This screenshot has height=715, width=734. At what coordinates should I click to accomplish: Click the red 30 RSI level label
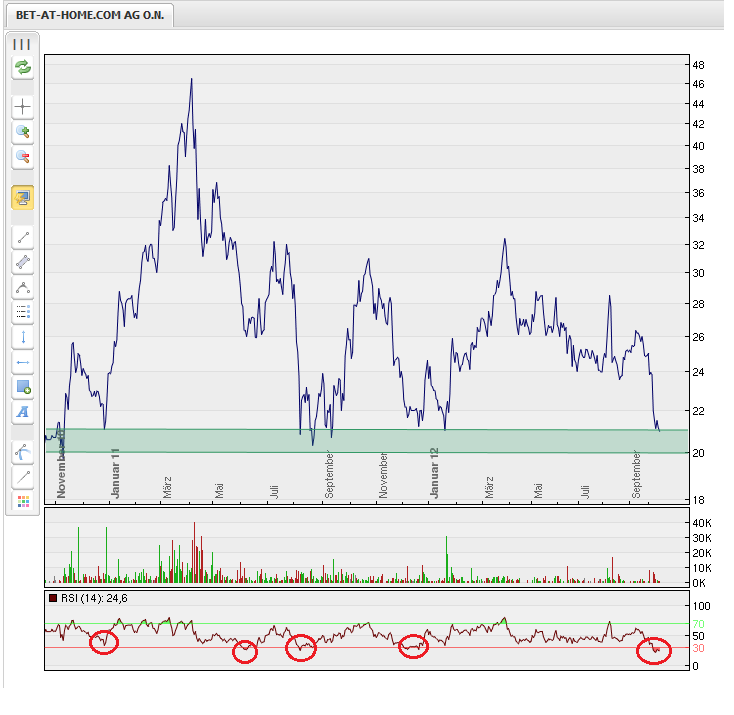[698, 648]
